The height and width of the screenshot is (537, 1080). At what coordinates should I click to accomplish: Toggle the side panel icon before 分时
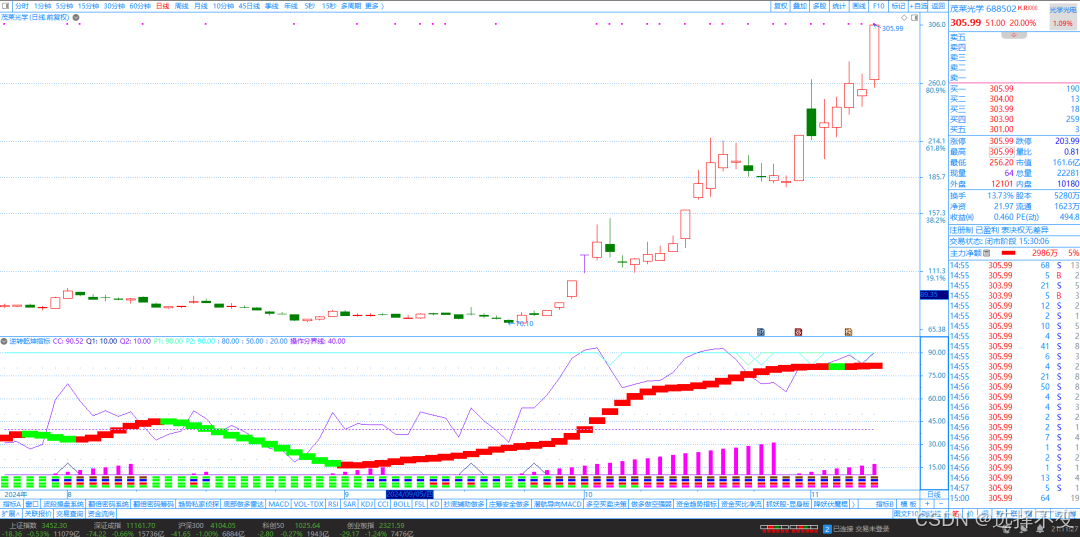pos(6,6)
